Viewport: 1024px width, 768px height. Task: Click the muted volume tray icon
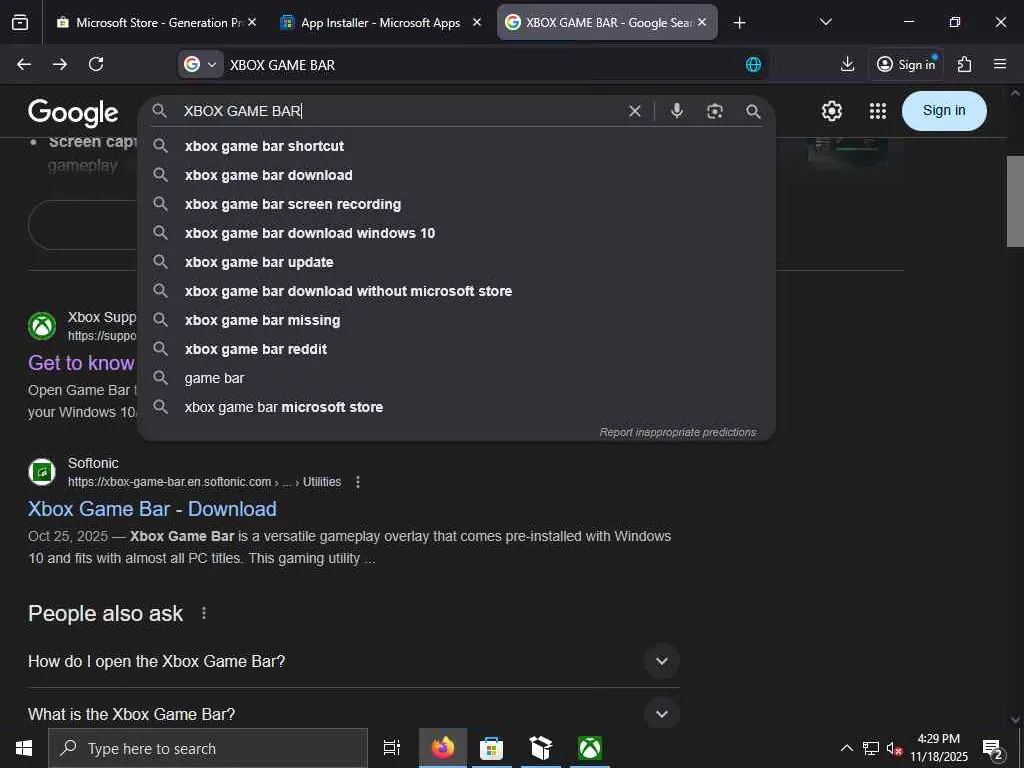tap(894, 748)
